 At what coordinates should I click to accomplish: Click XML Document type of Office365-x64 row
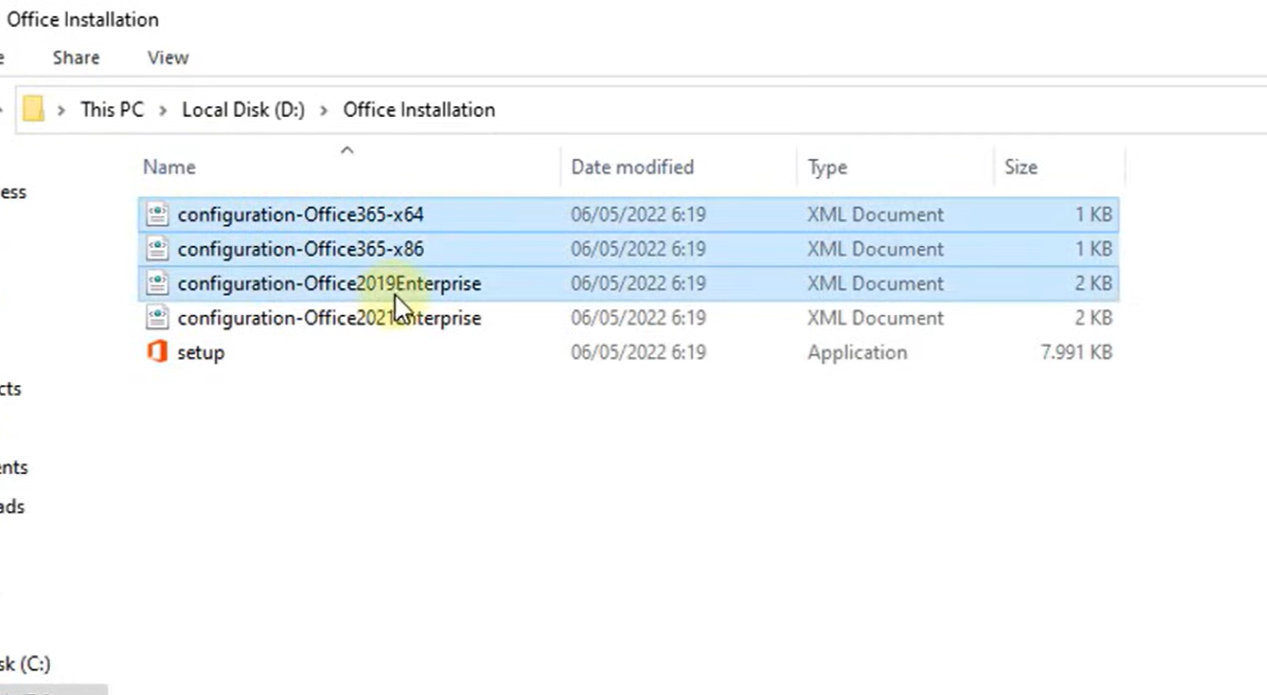[x=875, y=214]
